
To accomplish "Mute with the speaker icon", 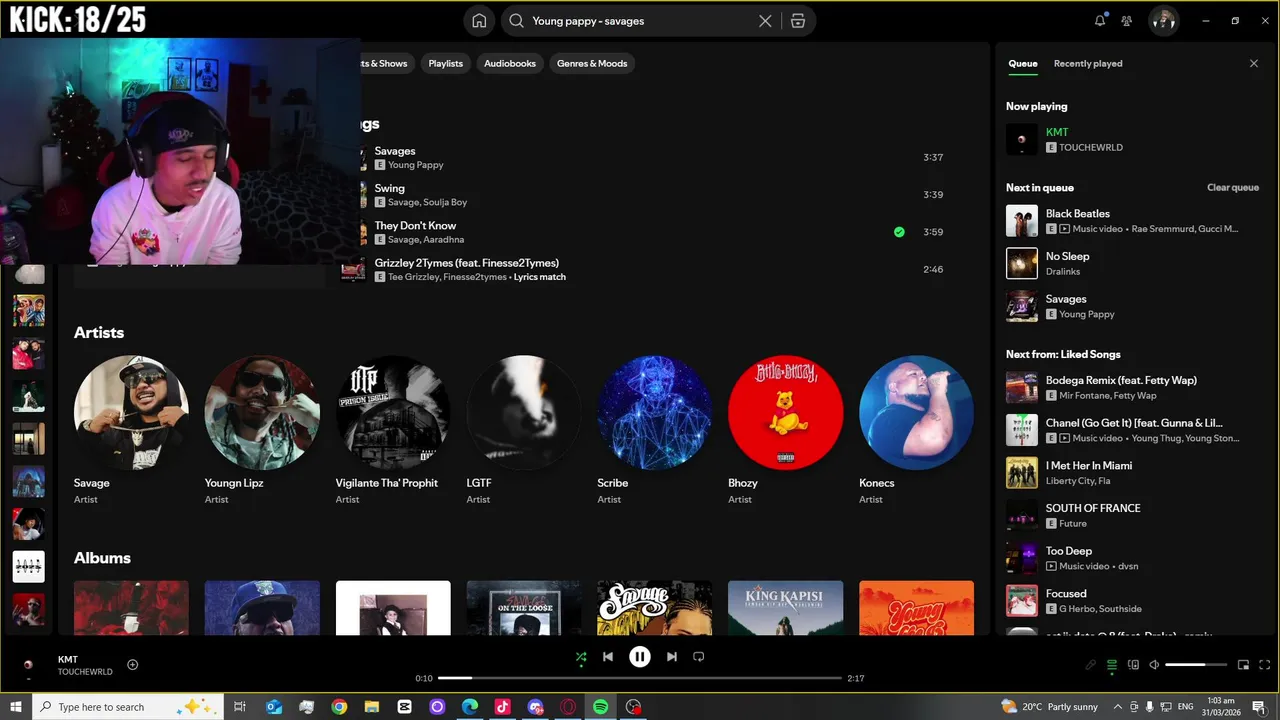I will tap(1154, 665).
